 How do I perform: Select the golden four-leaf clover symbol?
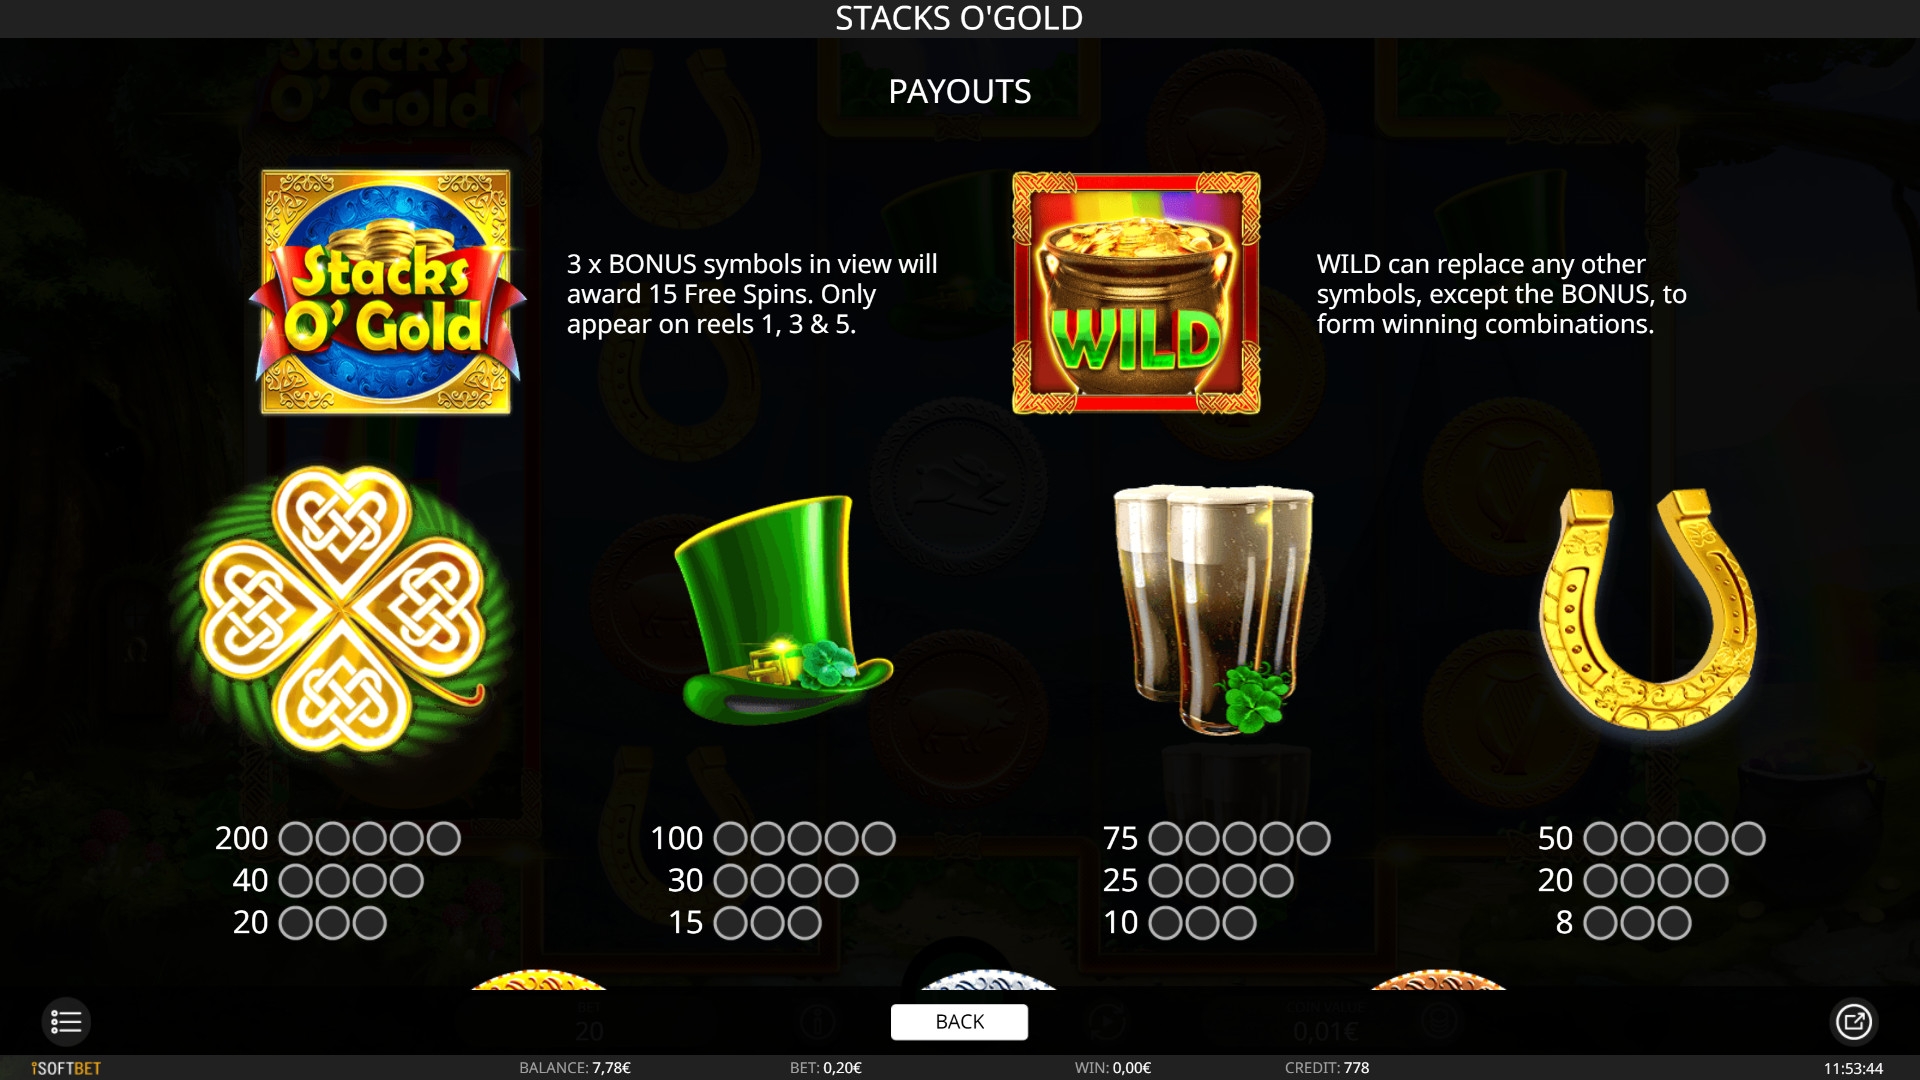[342, 611]
